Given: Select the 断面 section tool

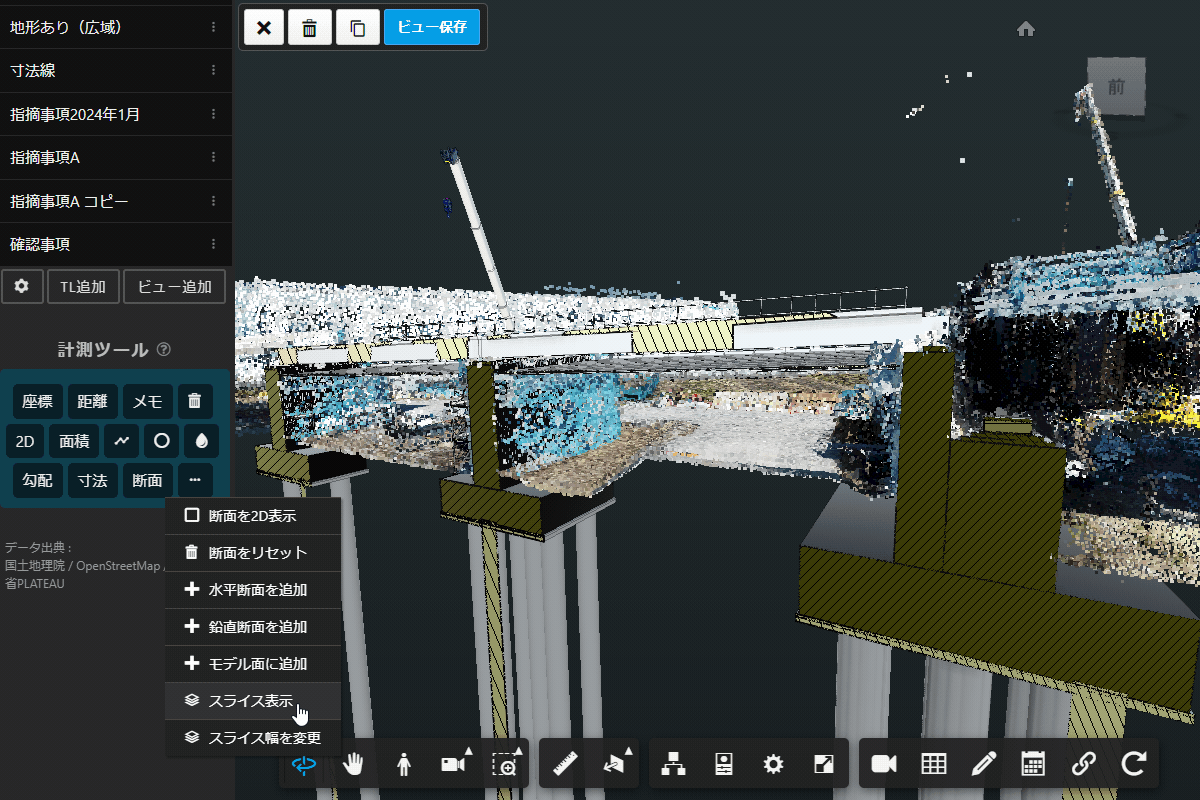Looking at the screenshot, I should 147,480.
